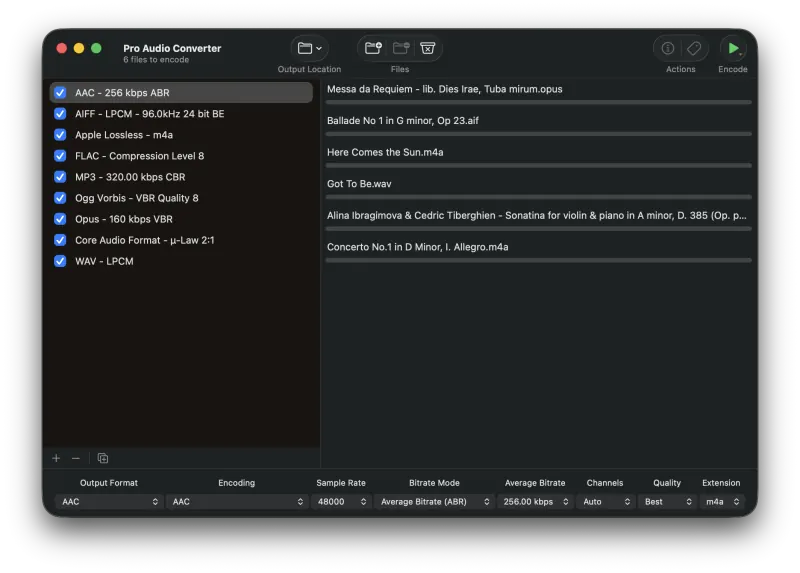The width and height of the screenshot is (800, 573).
Task: Click progress bar under Here Comes the Sun
Action: pos(538,165)
